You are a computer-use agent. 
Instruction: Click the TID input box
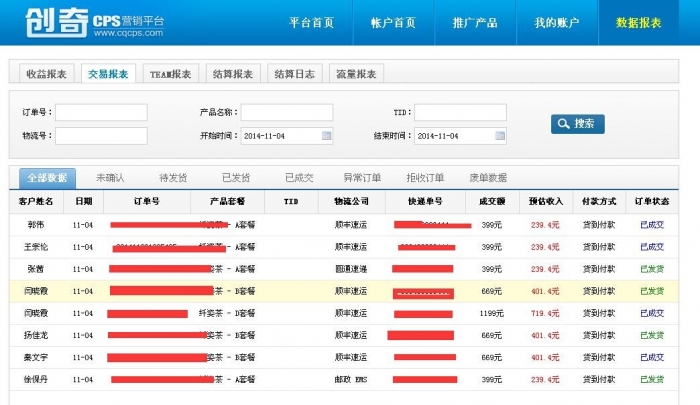[460, 113]
